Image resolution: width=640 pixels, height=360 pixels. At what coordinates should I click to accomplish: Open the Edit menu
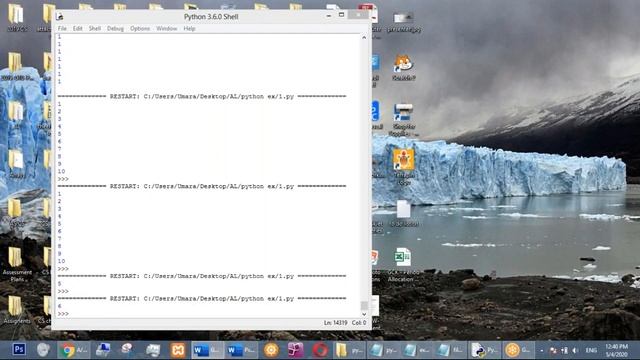[78, 29]
